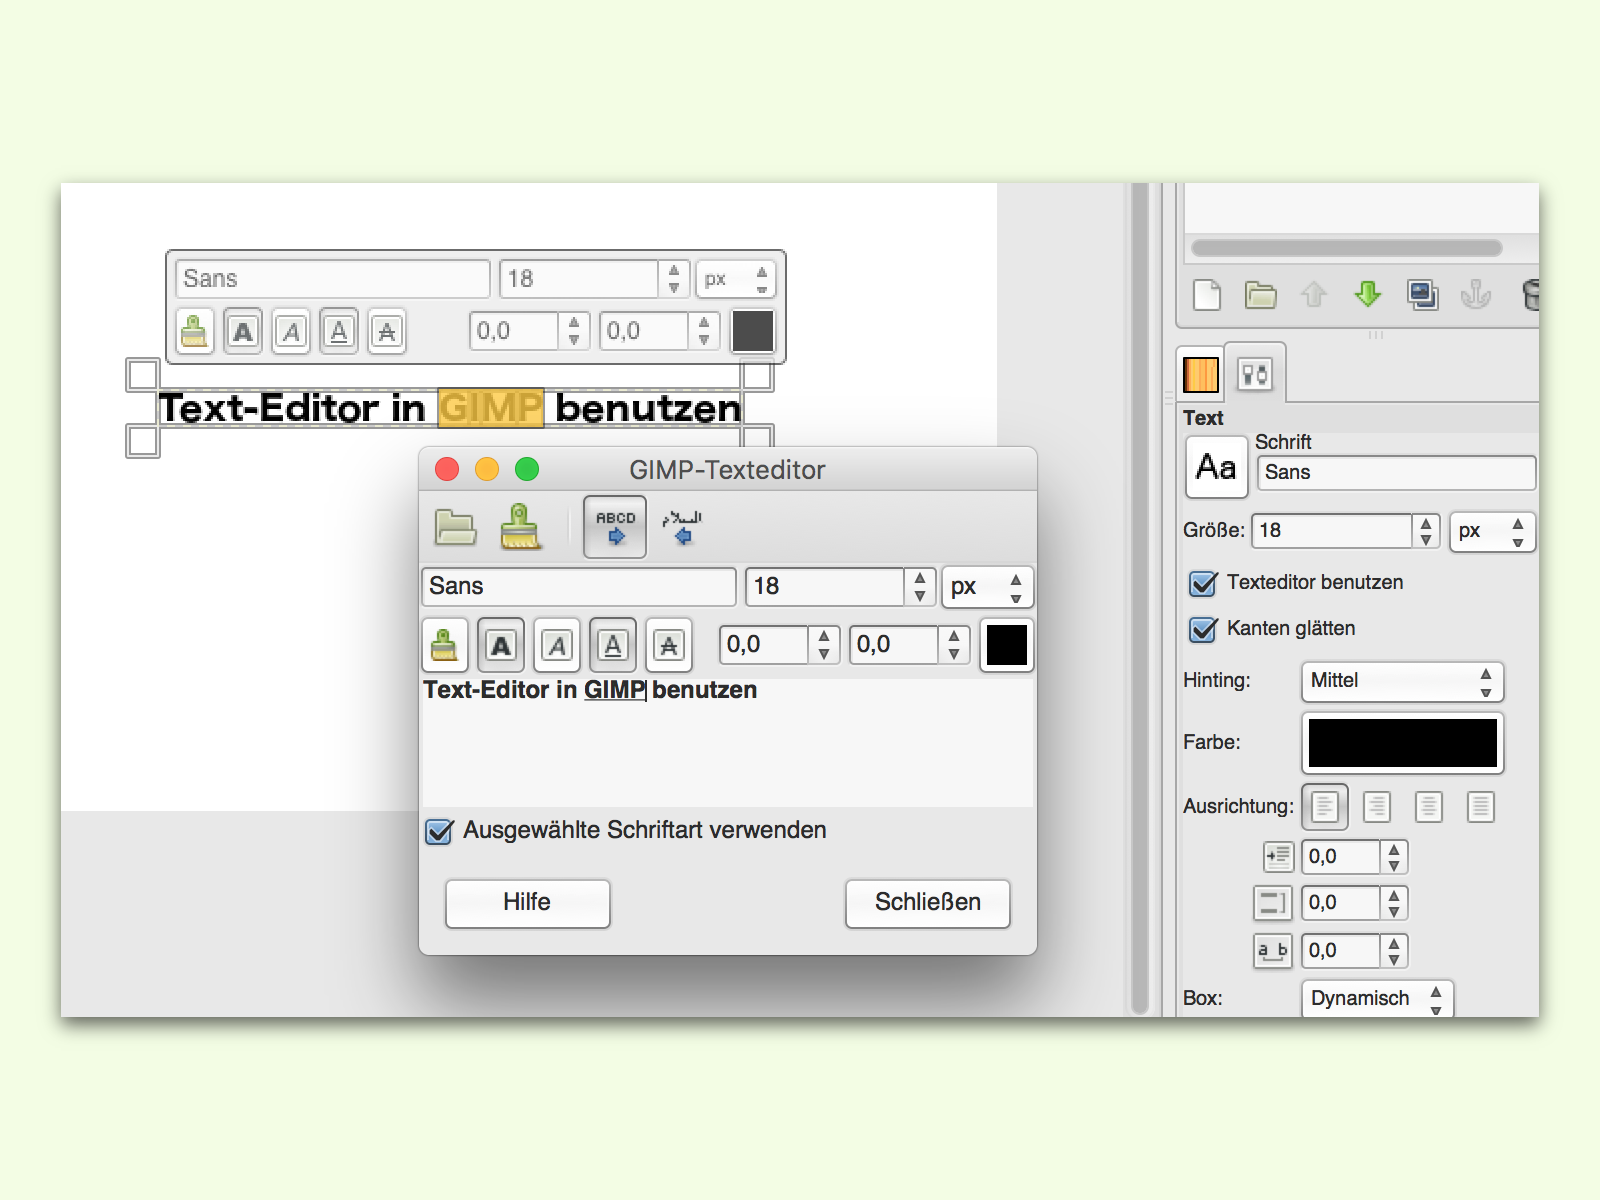Toggle Ausgewählte Schriftart verwenden checkbox

click(439, 831)
